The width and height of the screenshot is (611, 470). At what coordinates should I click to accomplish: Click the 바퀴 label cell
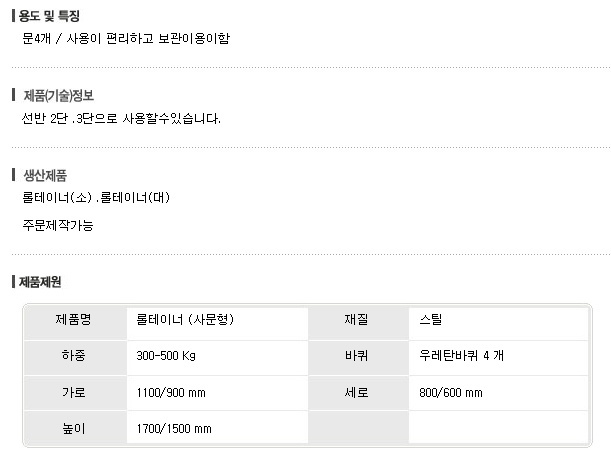pos(356,356)
